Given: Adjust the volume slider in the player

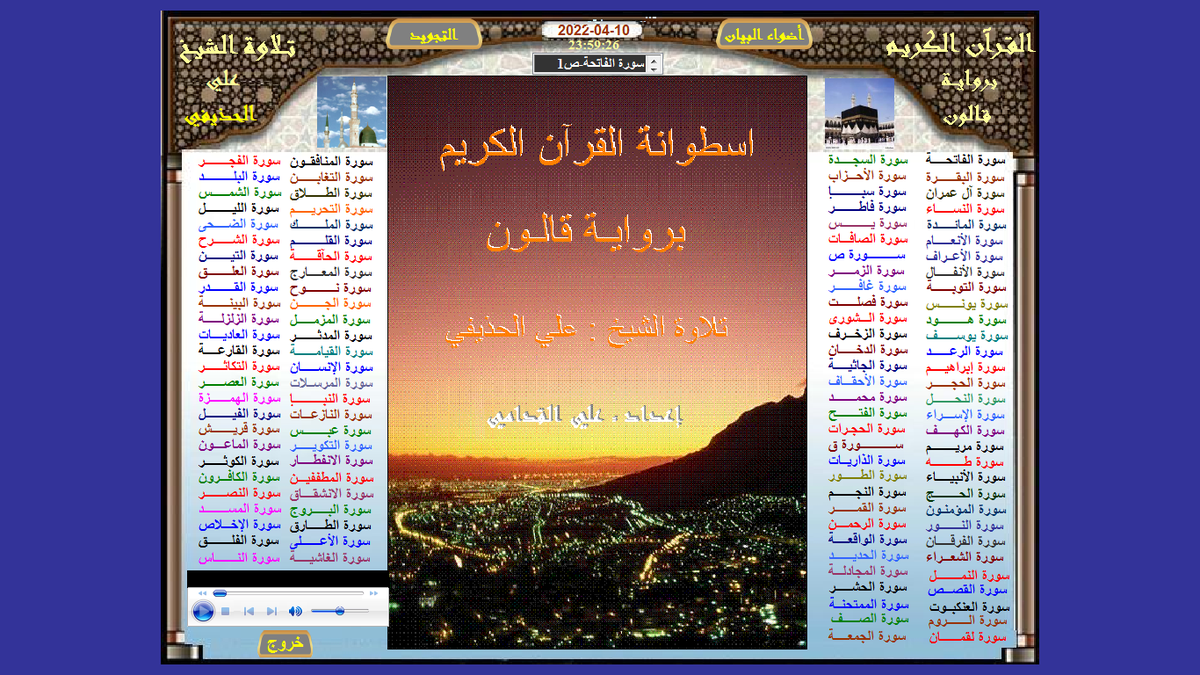Looking at the screenshot, I should 338,610.
